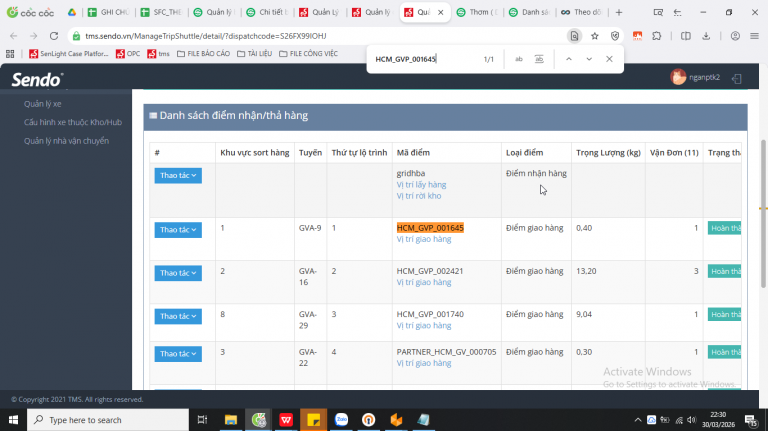Open OPC bookmark
The image size is (768, 431).
coord(128,54)
